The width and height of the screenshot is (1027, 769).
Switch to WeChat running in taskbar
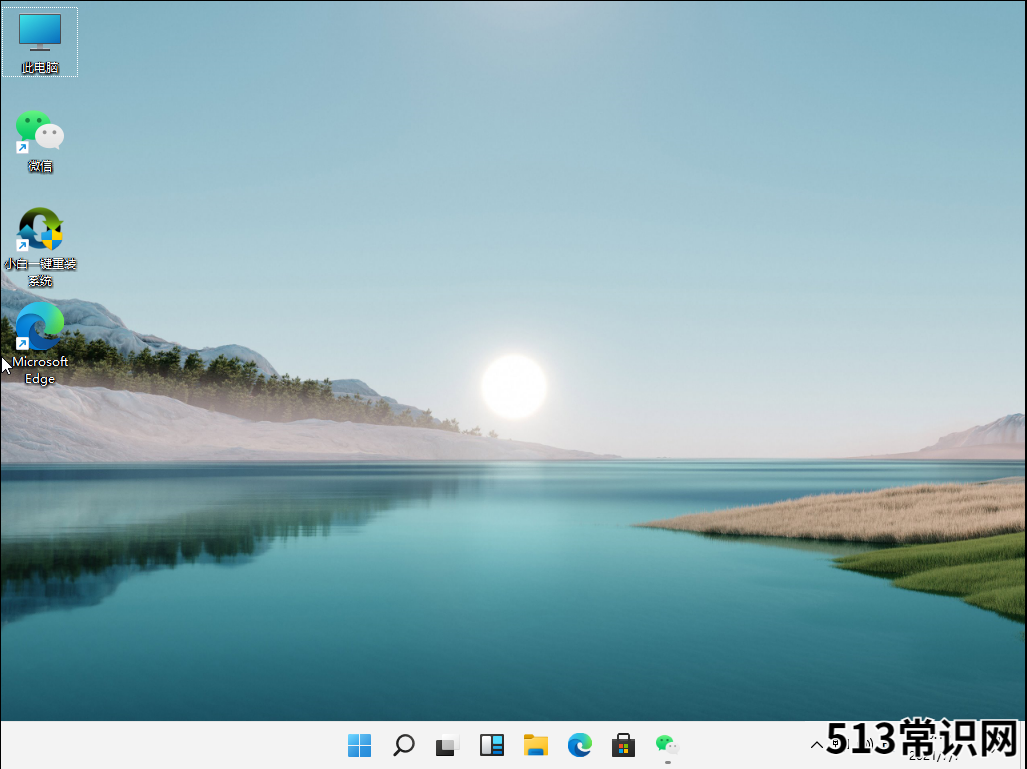(x=667, y=745)
